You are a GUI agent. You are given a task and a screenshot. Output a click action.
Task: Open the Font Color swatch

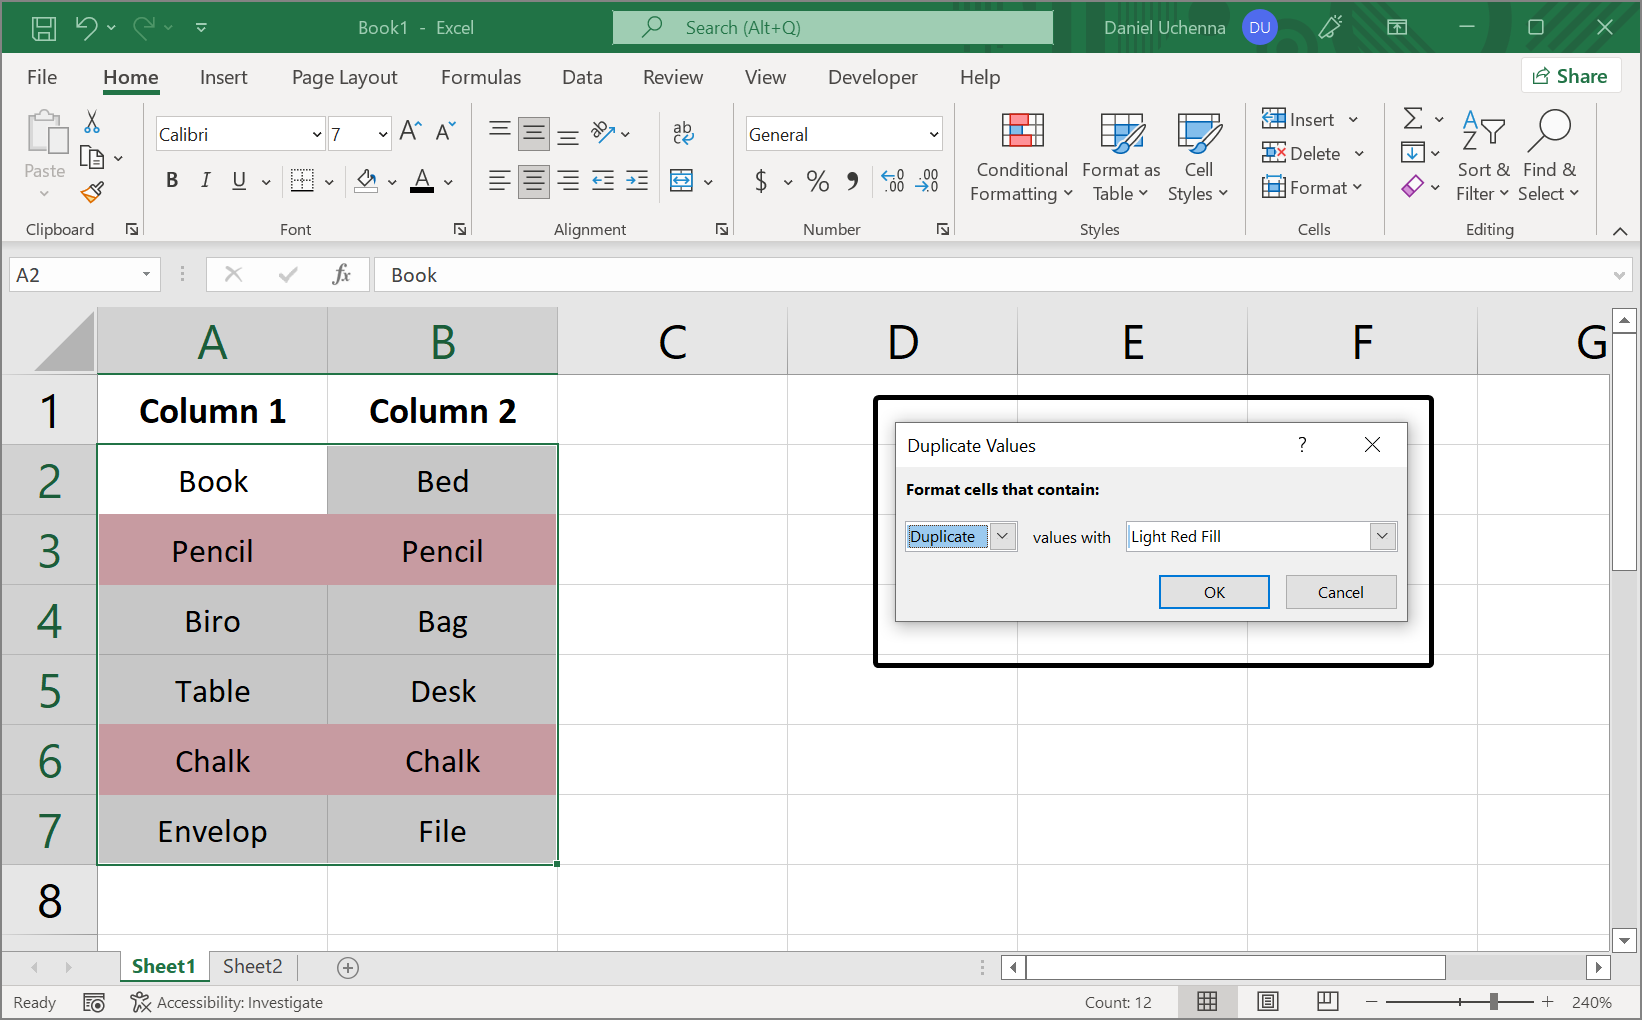point(422,181)
